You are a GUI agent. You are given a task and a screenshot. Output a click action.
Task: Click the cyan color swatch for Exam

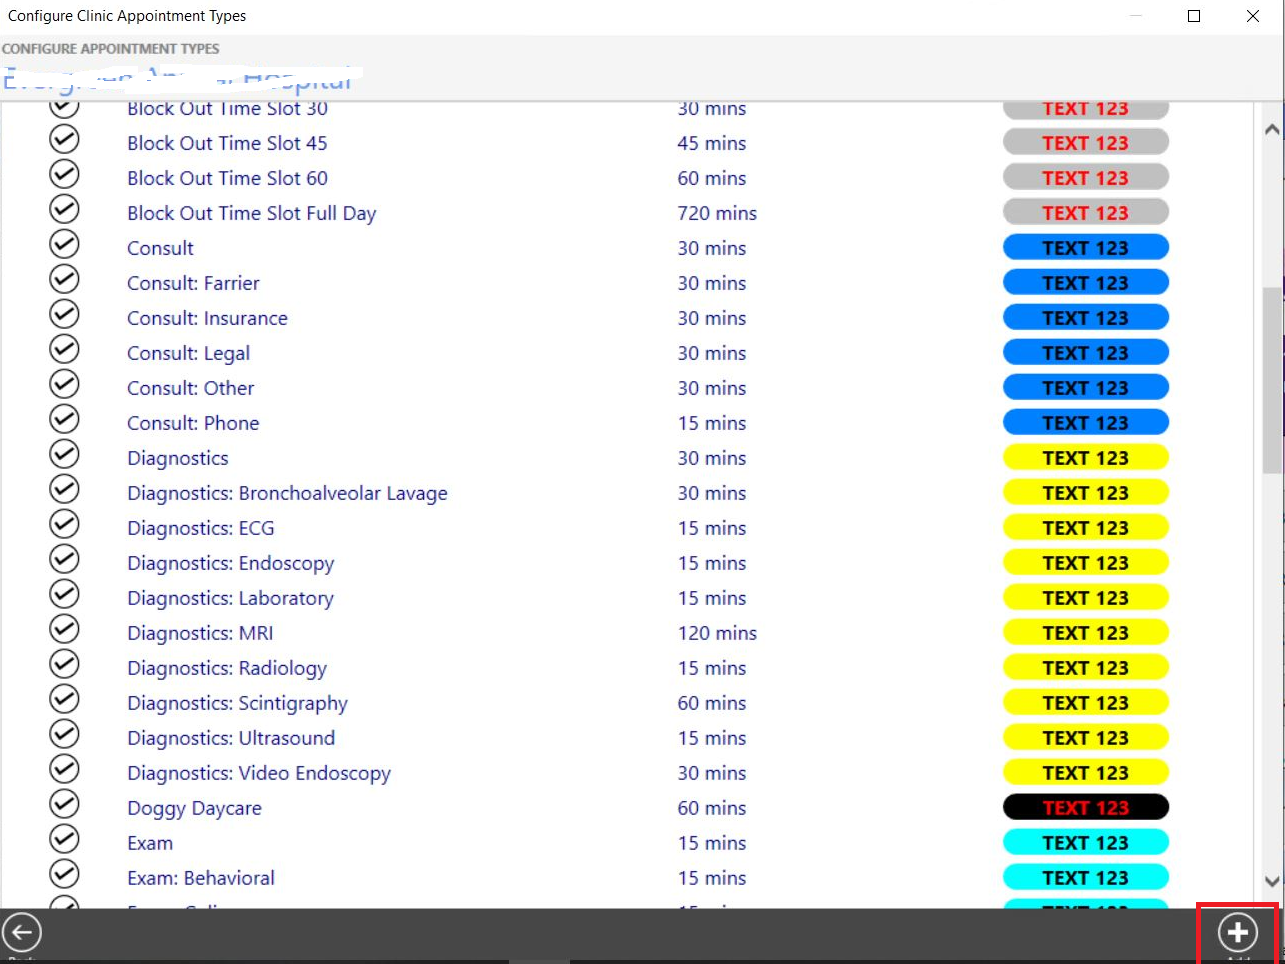tap(1086, 842)
